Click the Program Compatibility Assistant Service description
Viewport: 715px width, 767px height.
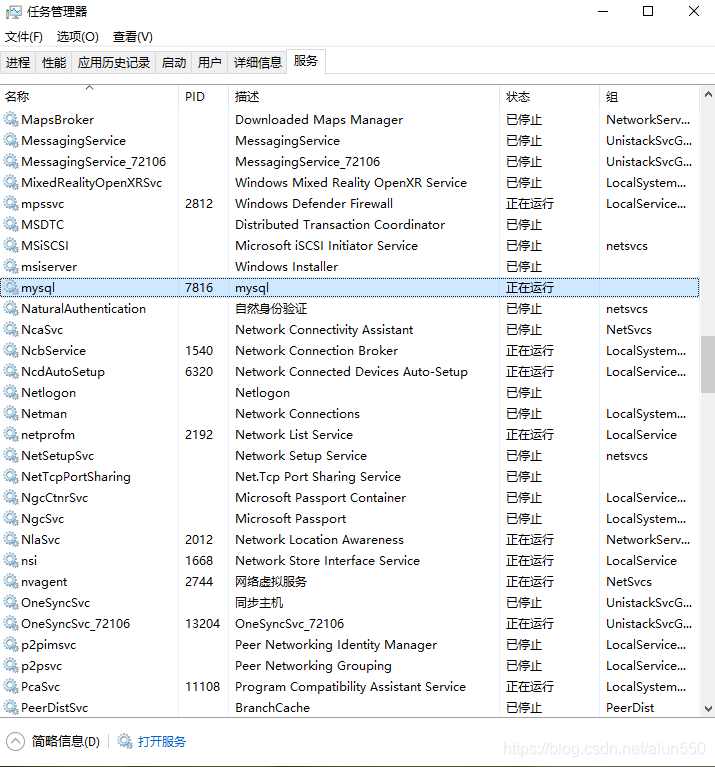coord(350,687)
